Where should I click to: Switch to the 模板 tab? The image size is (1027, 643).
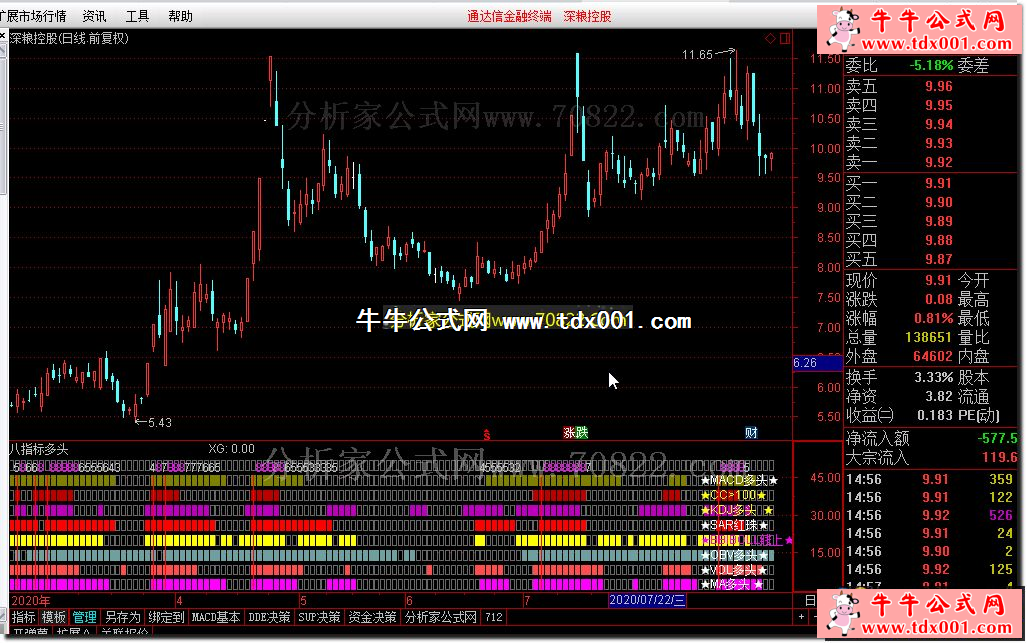54,617
